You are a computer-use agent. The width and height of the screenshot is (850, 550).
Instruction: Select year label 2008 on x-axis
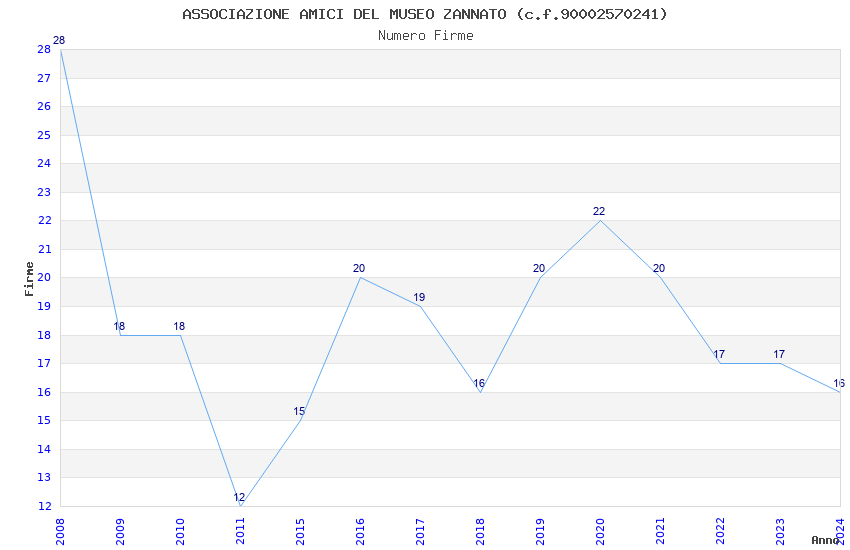click(x=60, y=531)
